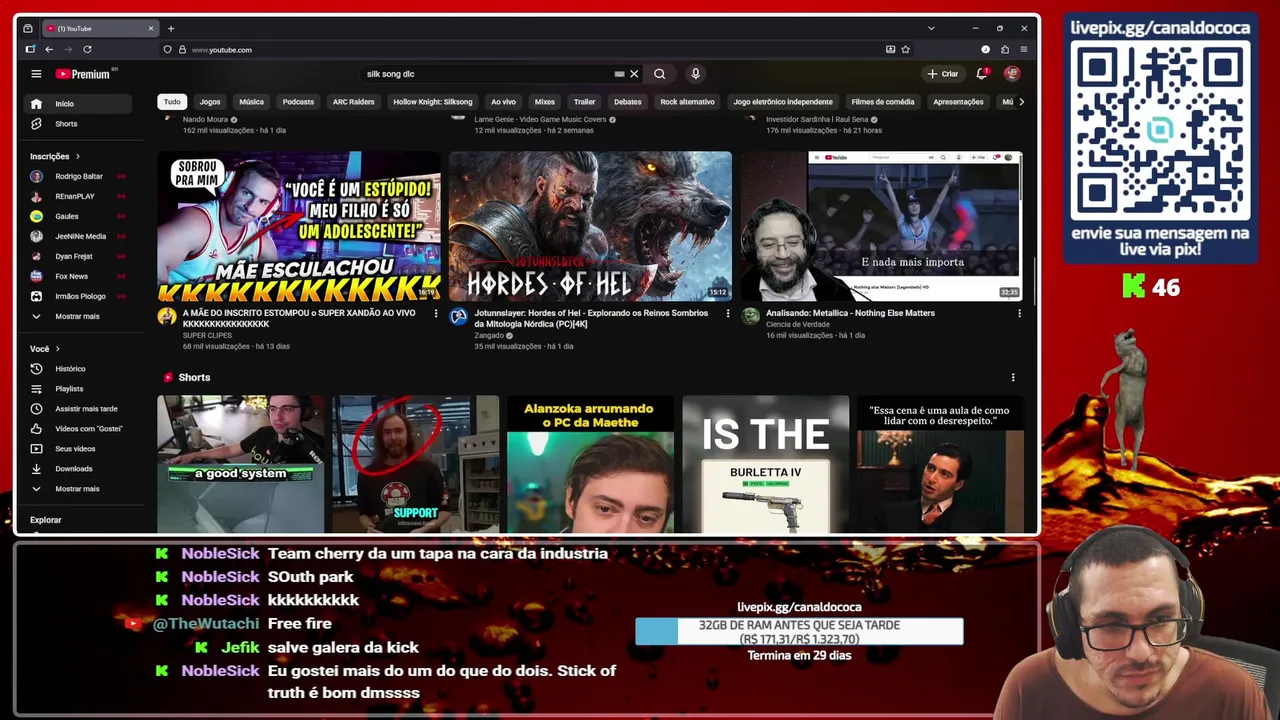Open options menu for Jotunnslayer video
Viewport: 1280px width, 720px height.
pos(727,314)
